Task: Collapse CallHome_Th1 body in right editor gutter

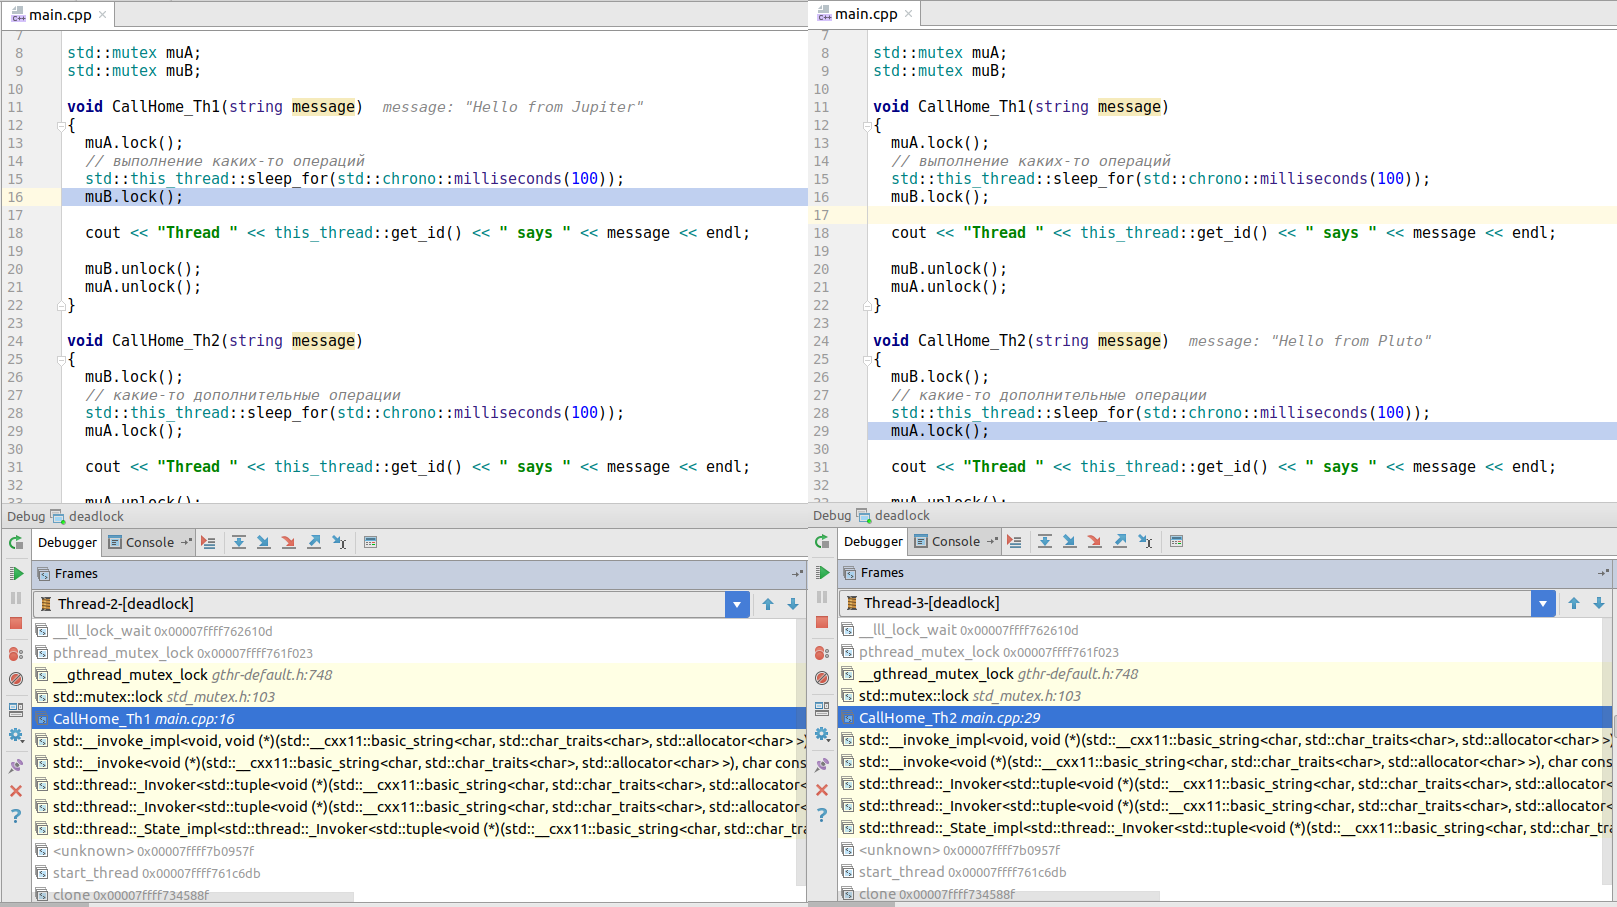Action: pos(867,126)
